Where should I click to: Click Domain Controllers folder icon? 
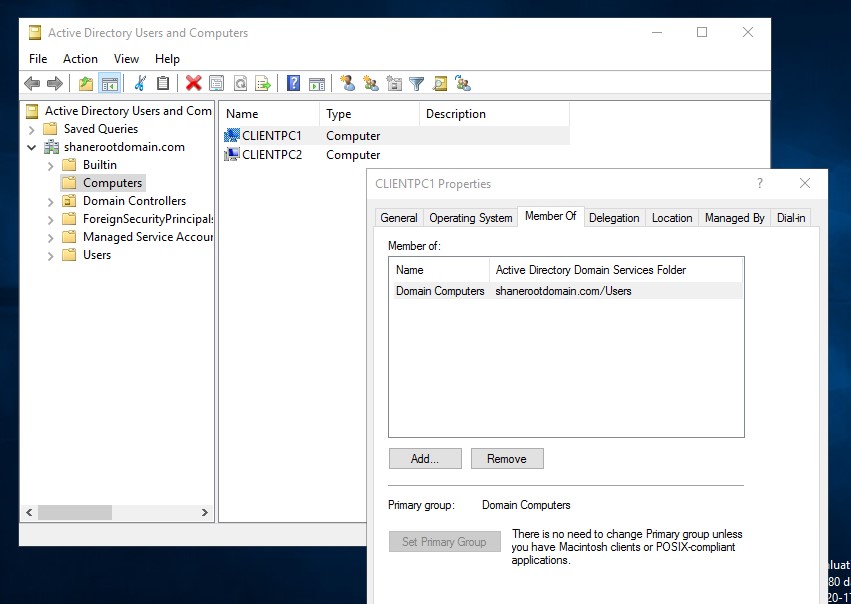[69, 201]
